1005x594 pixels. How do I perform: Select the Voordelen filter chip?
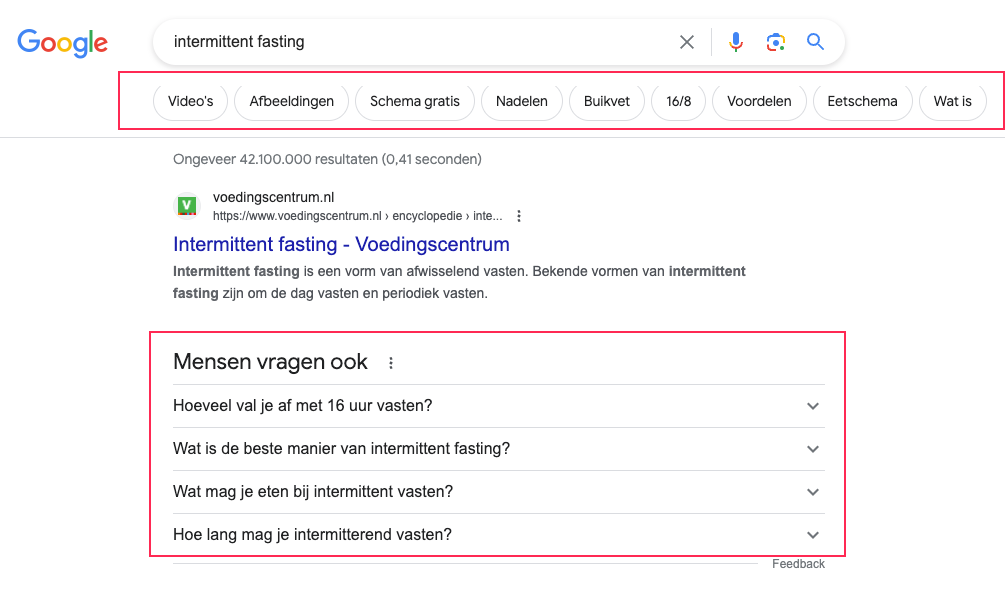(x=759, y=101)
